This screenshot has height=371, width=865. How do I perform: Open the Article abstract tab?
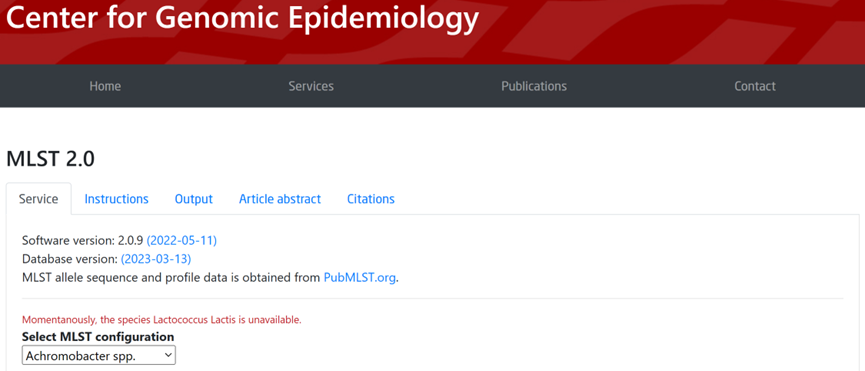[x=280, y=199]
